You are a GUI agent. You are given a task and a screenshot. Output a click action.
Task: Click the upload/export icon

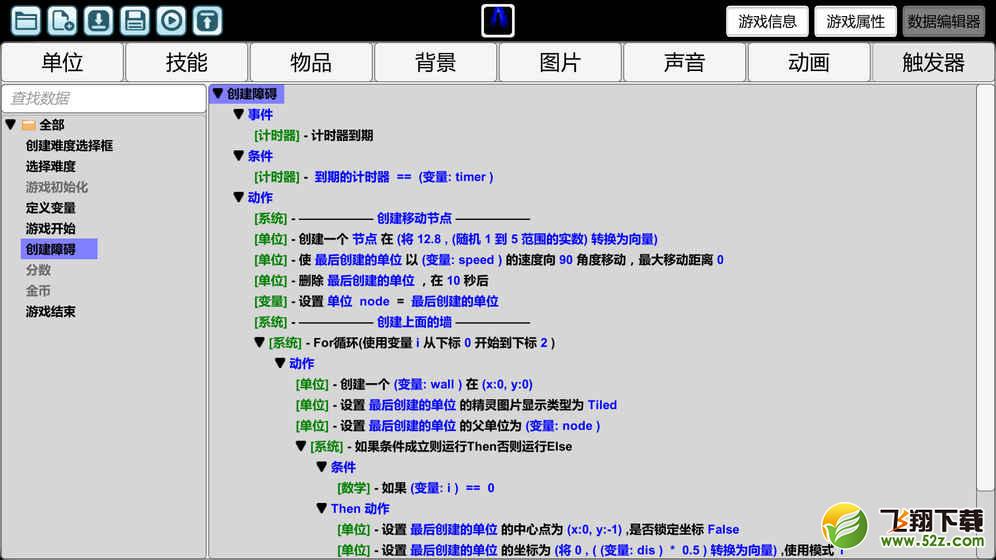click(x=207, y=20)
